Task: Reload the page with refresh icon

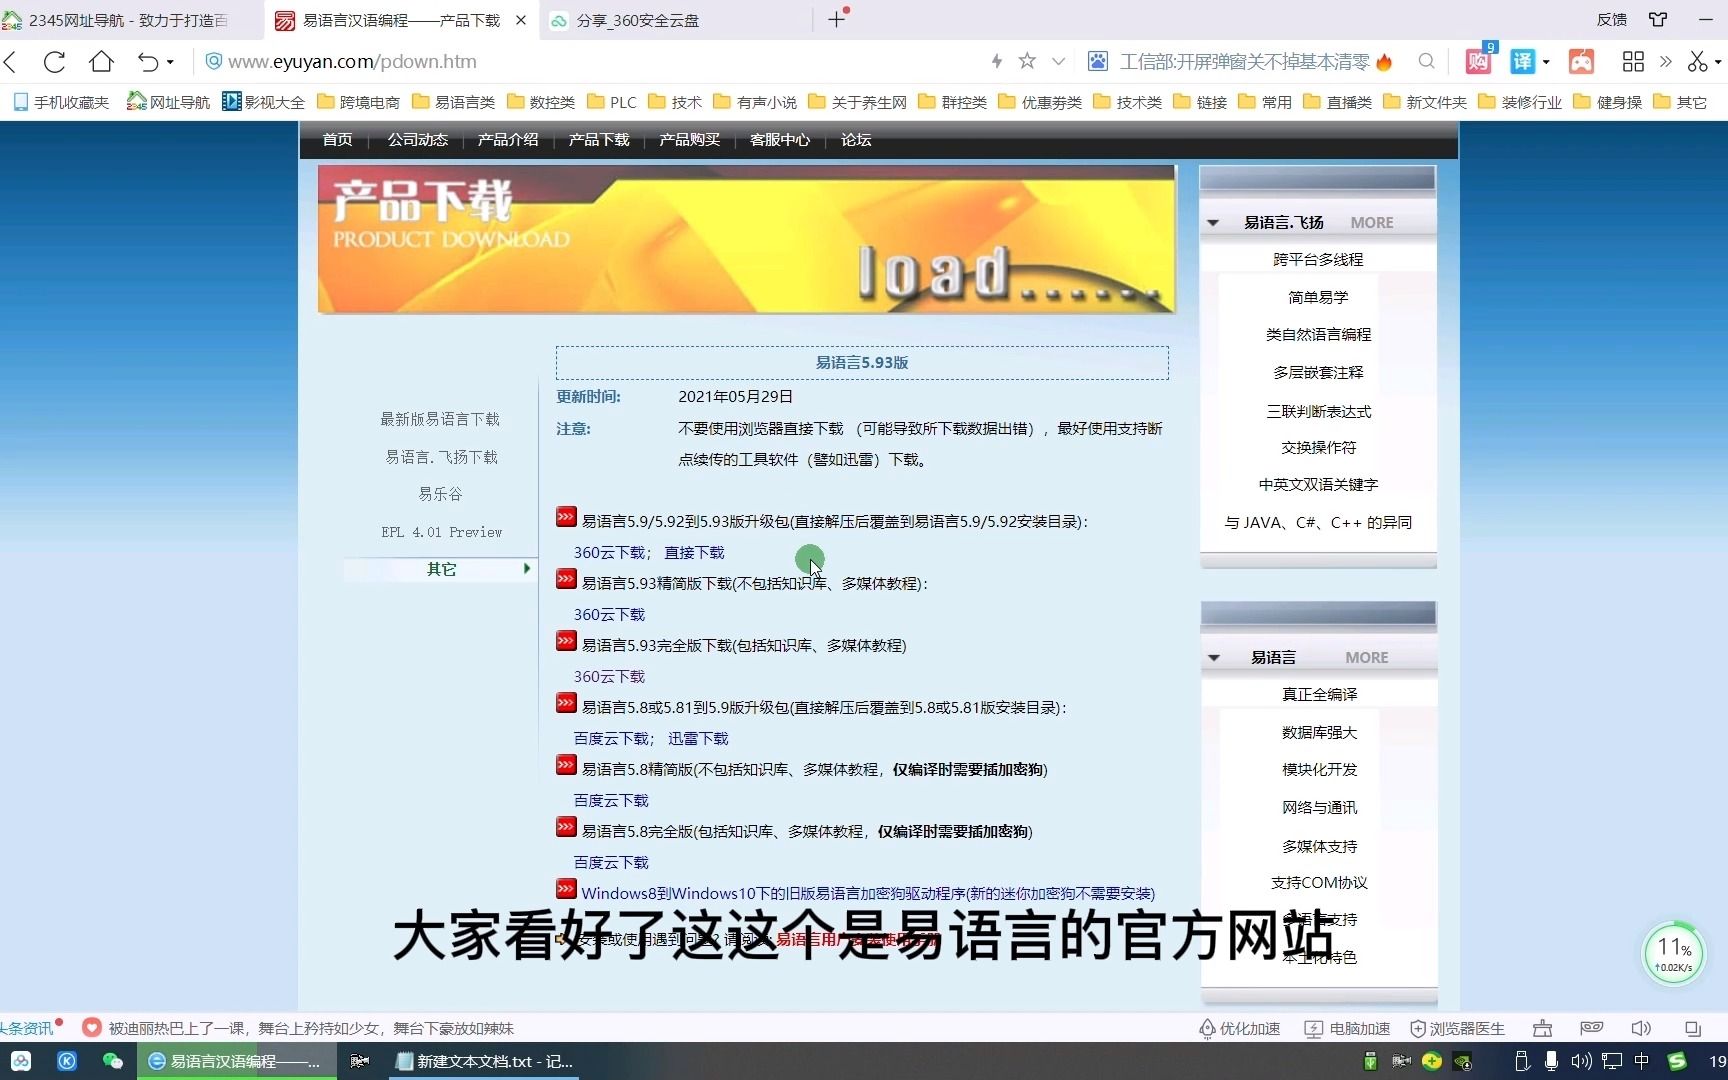Action: 55,62
